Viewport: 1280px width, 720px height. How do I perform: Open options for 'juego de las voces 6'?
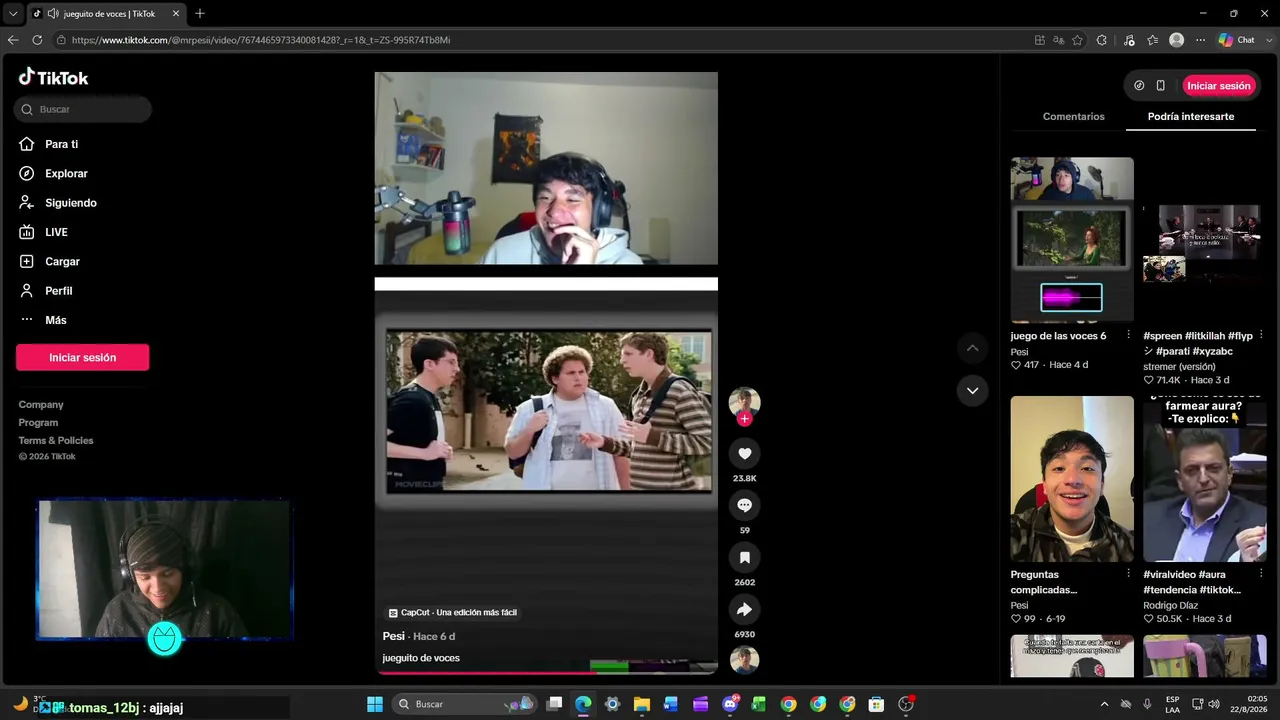[1128, 335]
